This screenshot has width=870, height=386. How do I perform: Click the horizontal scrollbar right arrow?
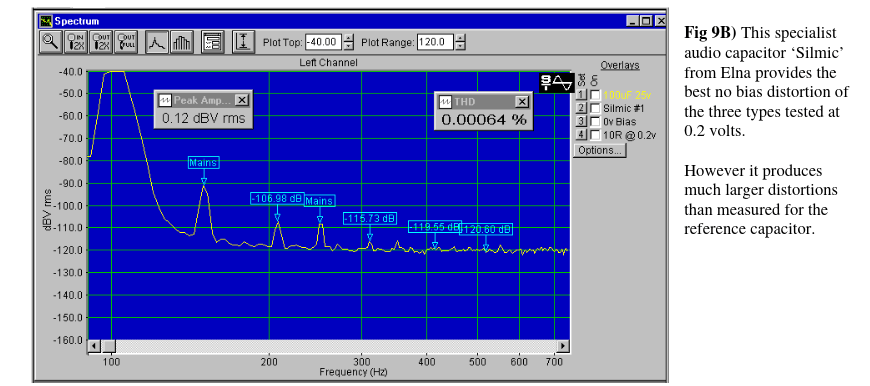pos(563,347)
